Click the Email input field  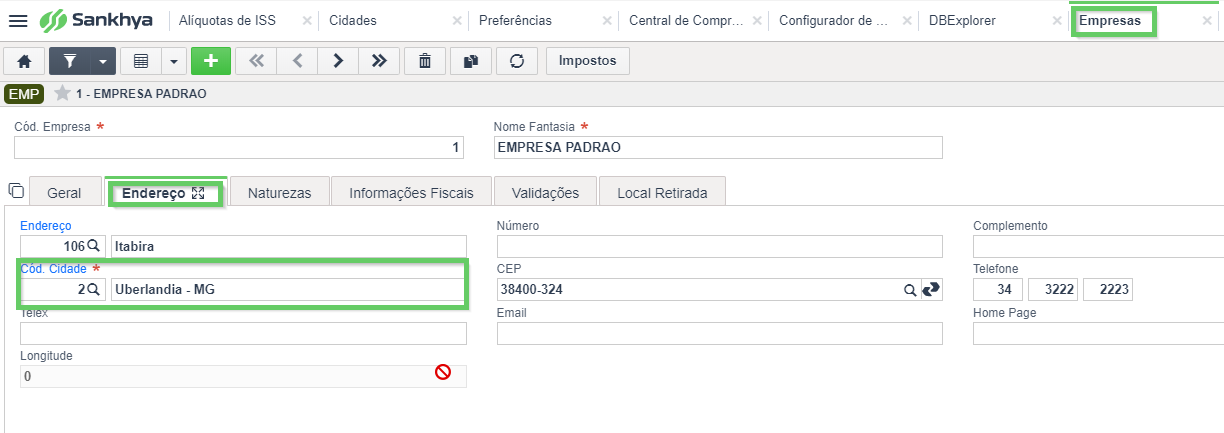pyautogui.click(x=720, y=333)
